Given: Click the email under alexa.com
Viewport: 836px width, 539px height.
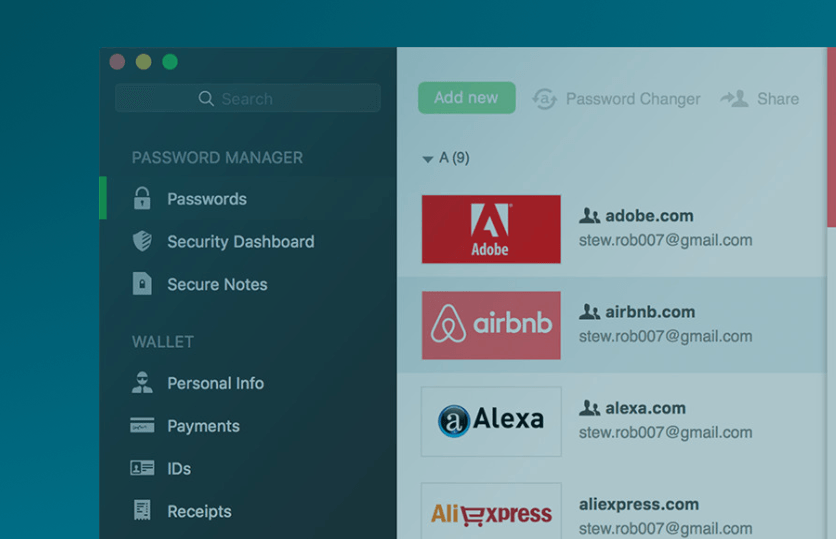Looking at the screenshot, I should click(665, 432).
